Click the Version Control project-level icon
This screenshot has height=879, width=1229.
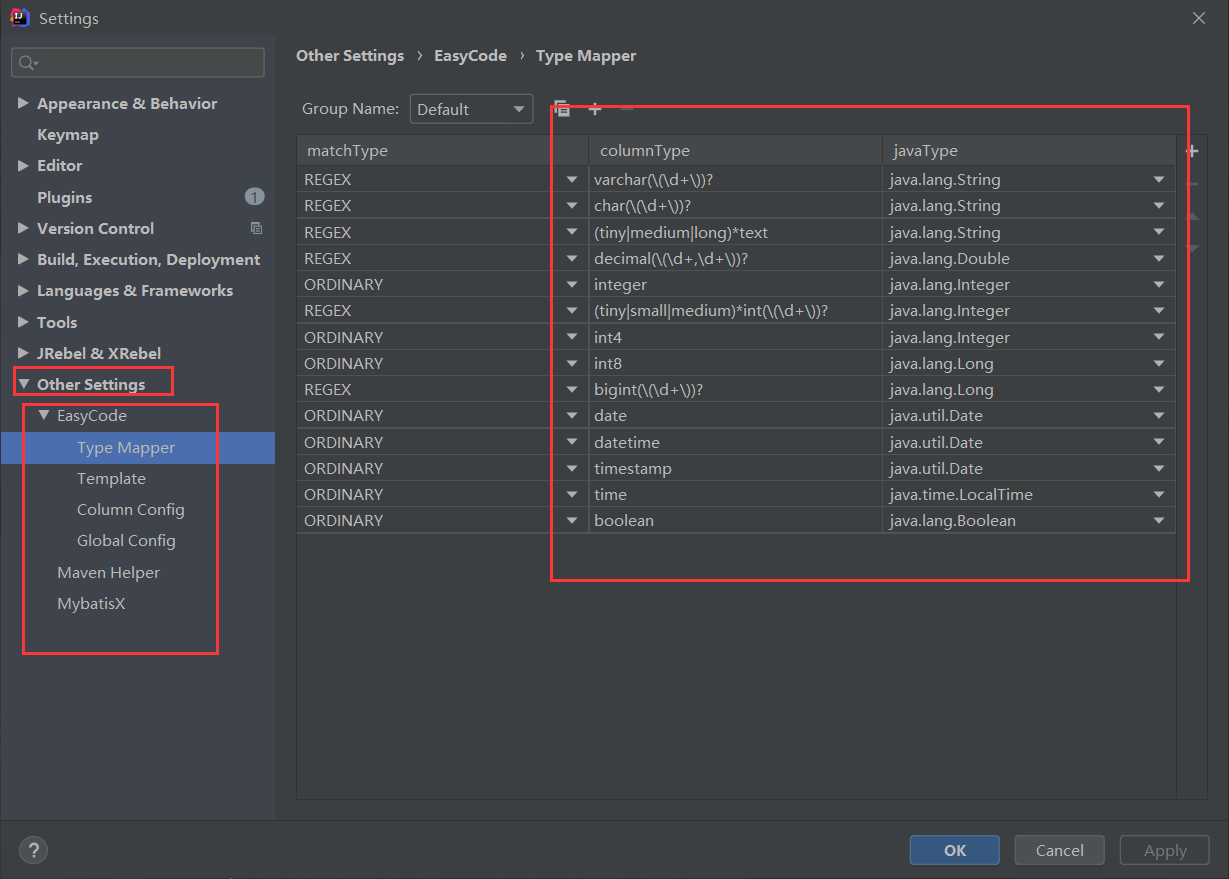click(256, 228)
